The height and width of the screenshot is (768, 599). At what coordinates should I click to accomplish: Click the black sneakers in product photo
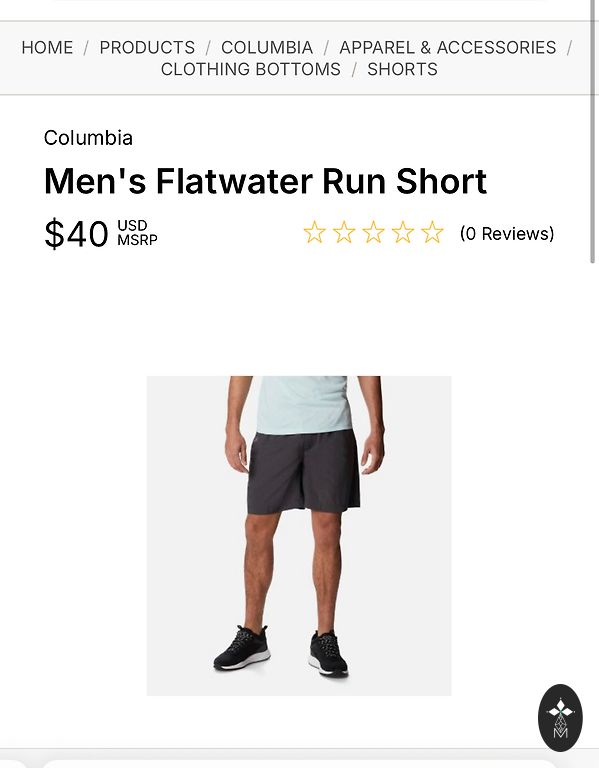tap(281, 650)
